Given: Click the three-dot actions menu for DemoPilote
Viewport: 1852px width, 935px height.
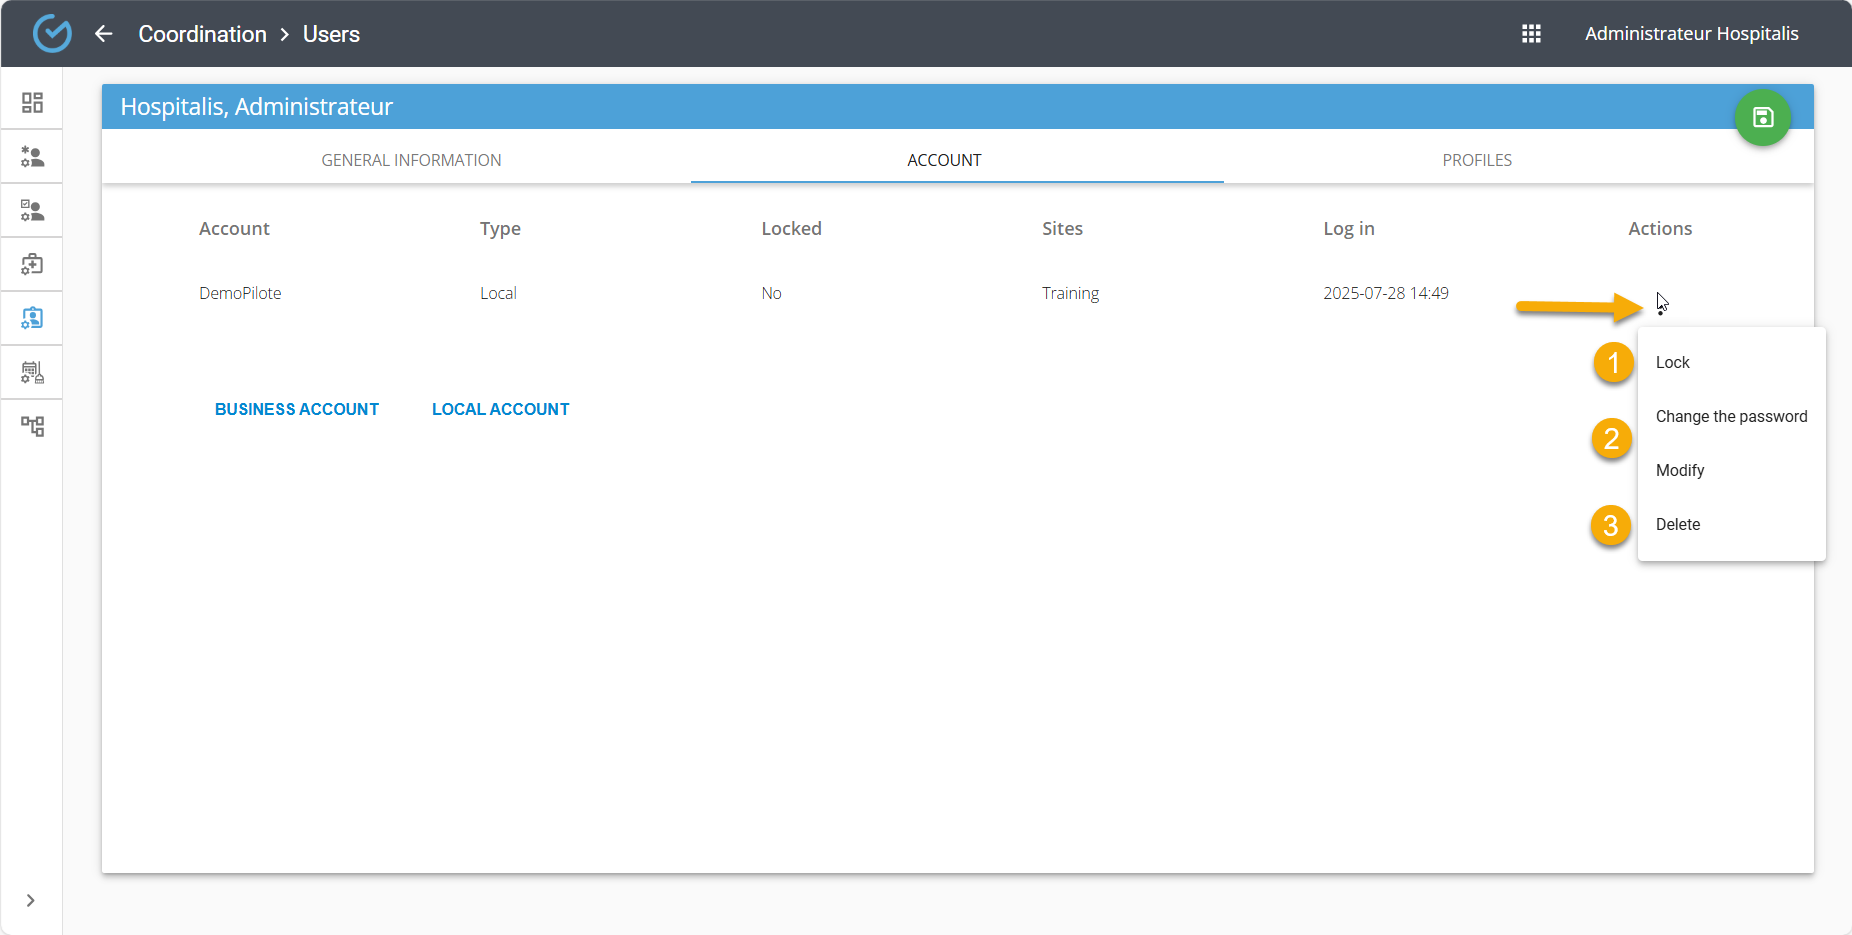Looking at the screenshot, I should pos(1661,305).
